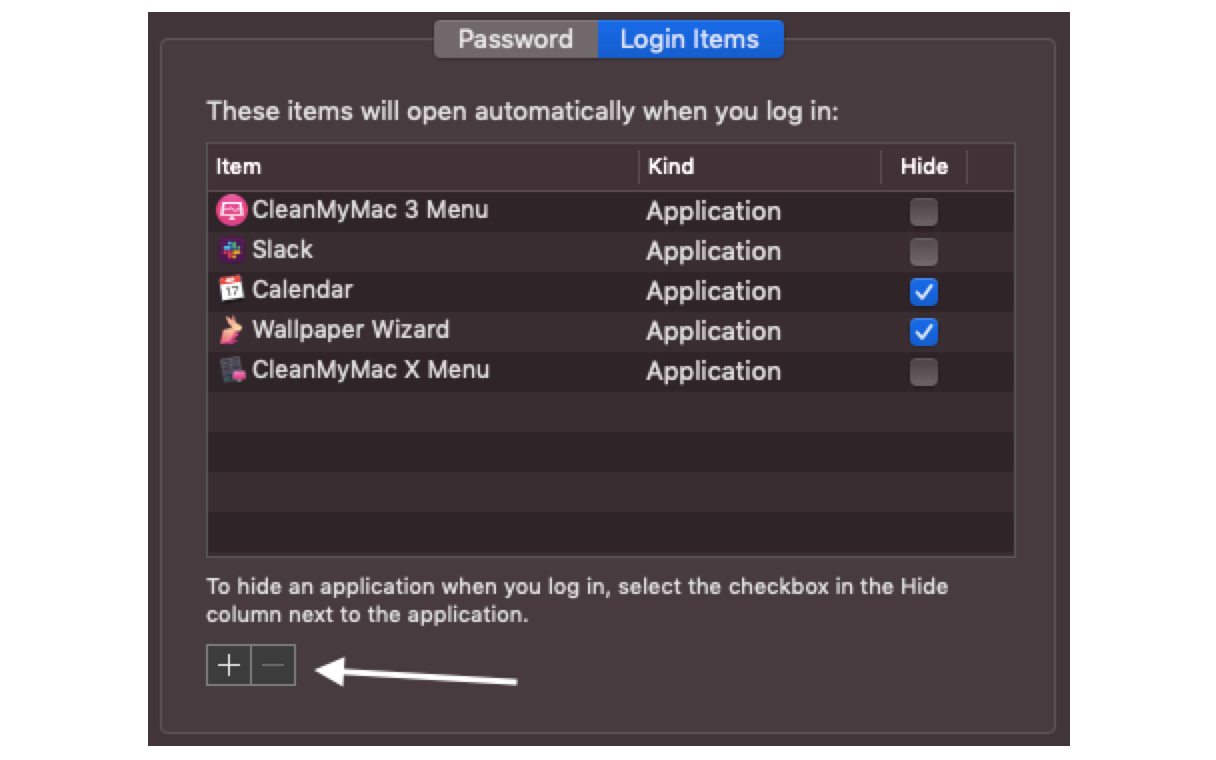Select the Login Items tab
Image resolution: width=1216 pixels, height=760 pixels.
(x=690, y=39)
